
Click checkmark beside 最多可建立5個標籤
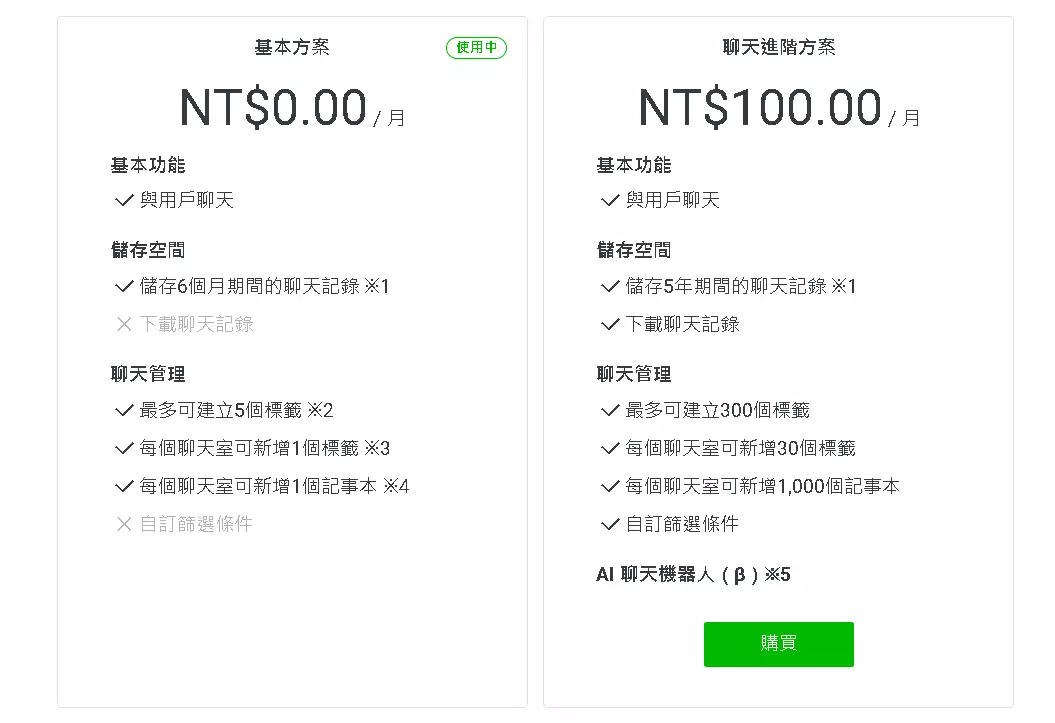tap(124, 411)
